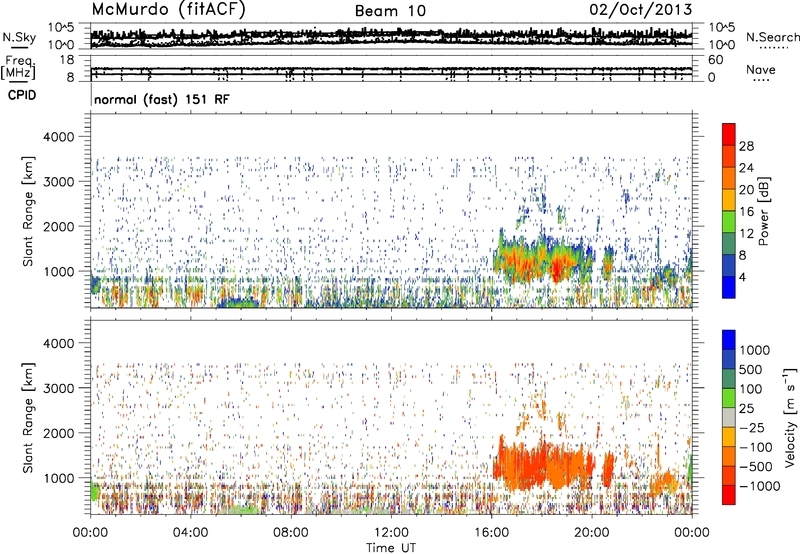Click the "Nave" legend label
The width and height of the screenshot is (800, 554).
pyautogui.click(x=761, y=70)
